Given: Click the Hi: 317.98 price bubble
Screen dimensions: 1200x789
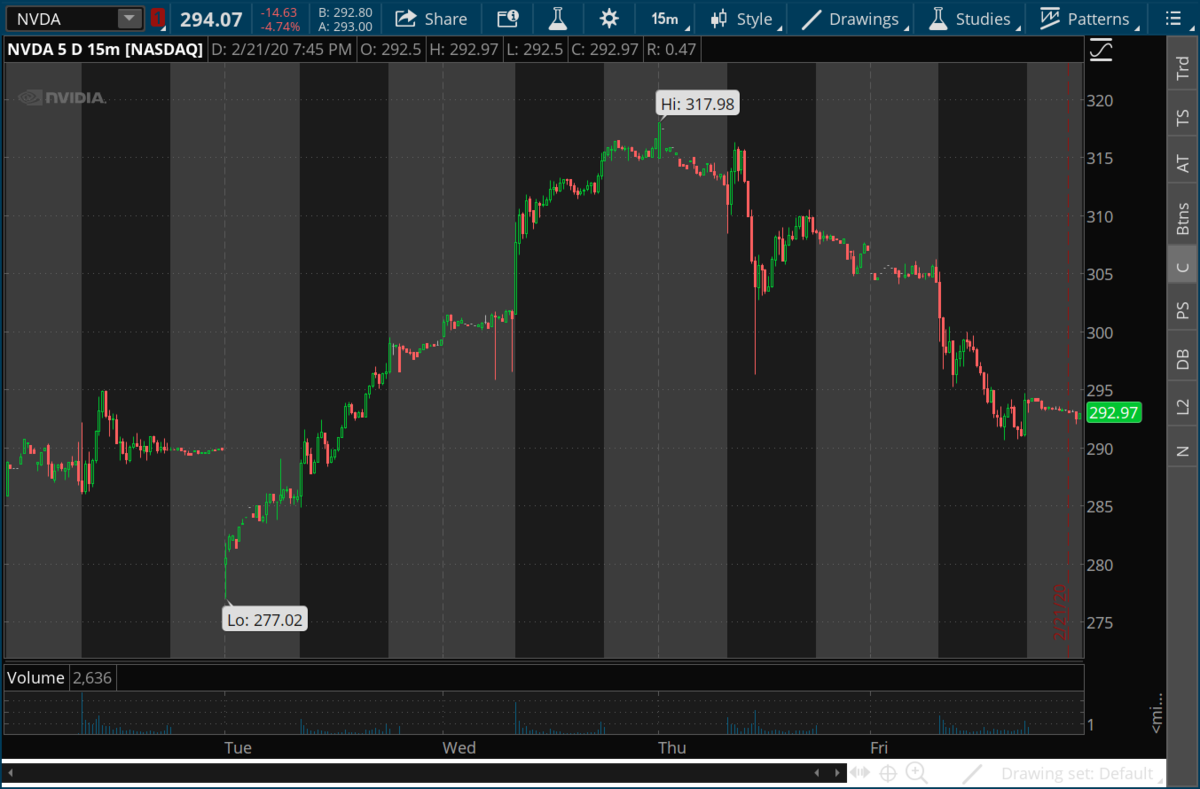Looking at the screenshot, I should (x=698, y=103).
